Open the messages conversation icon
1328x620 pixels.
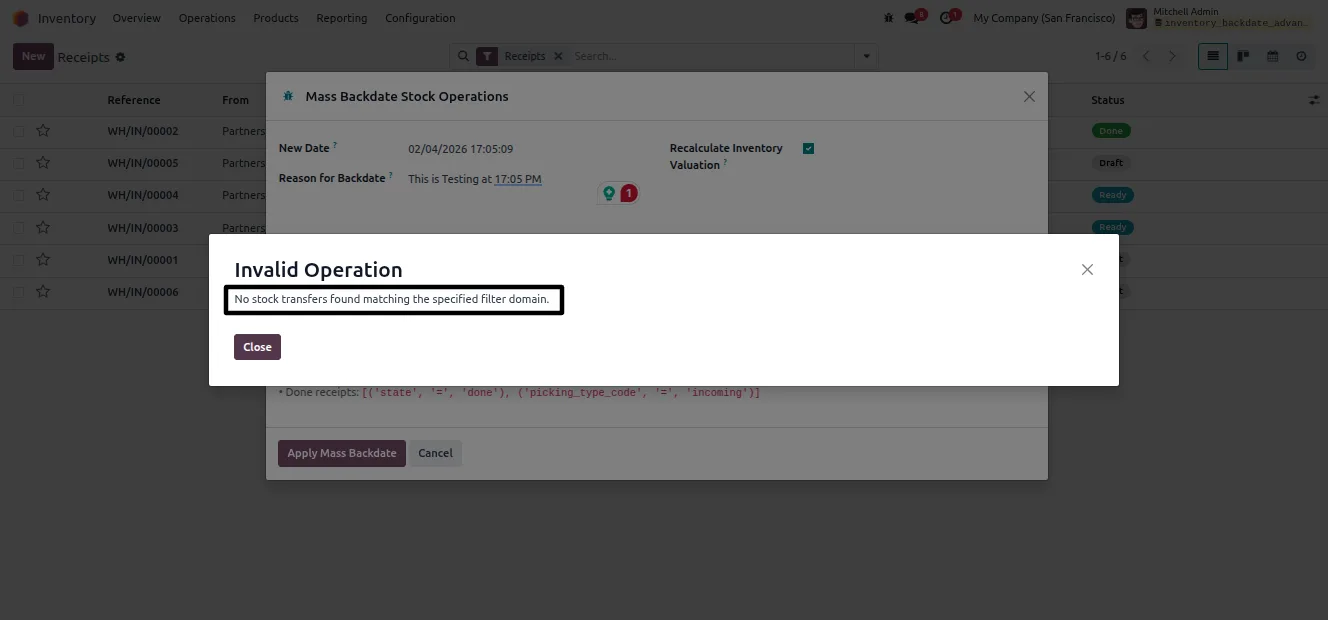coord(913,18)
